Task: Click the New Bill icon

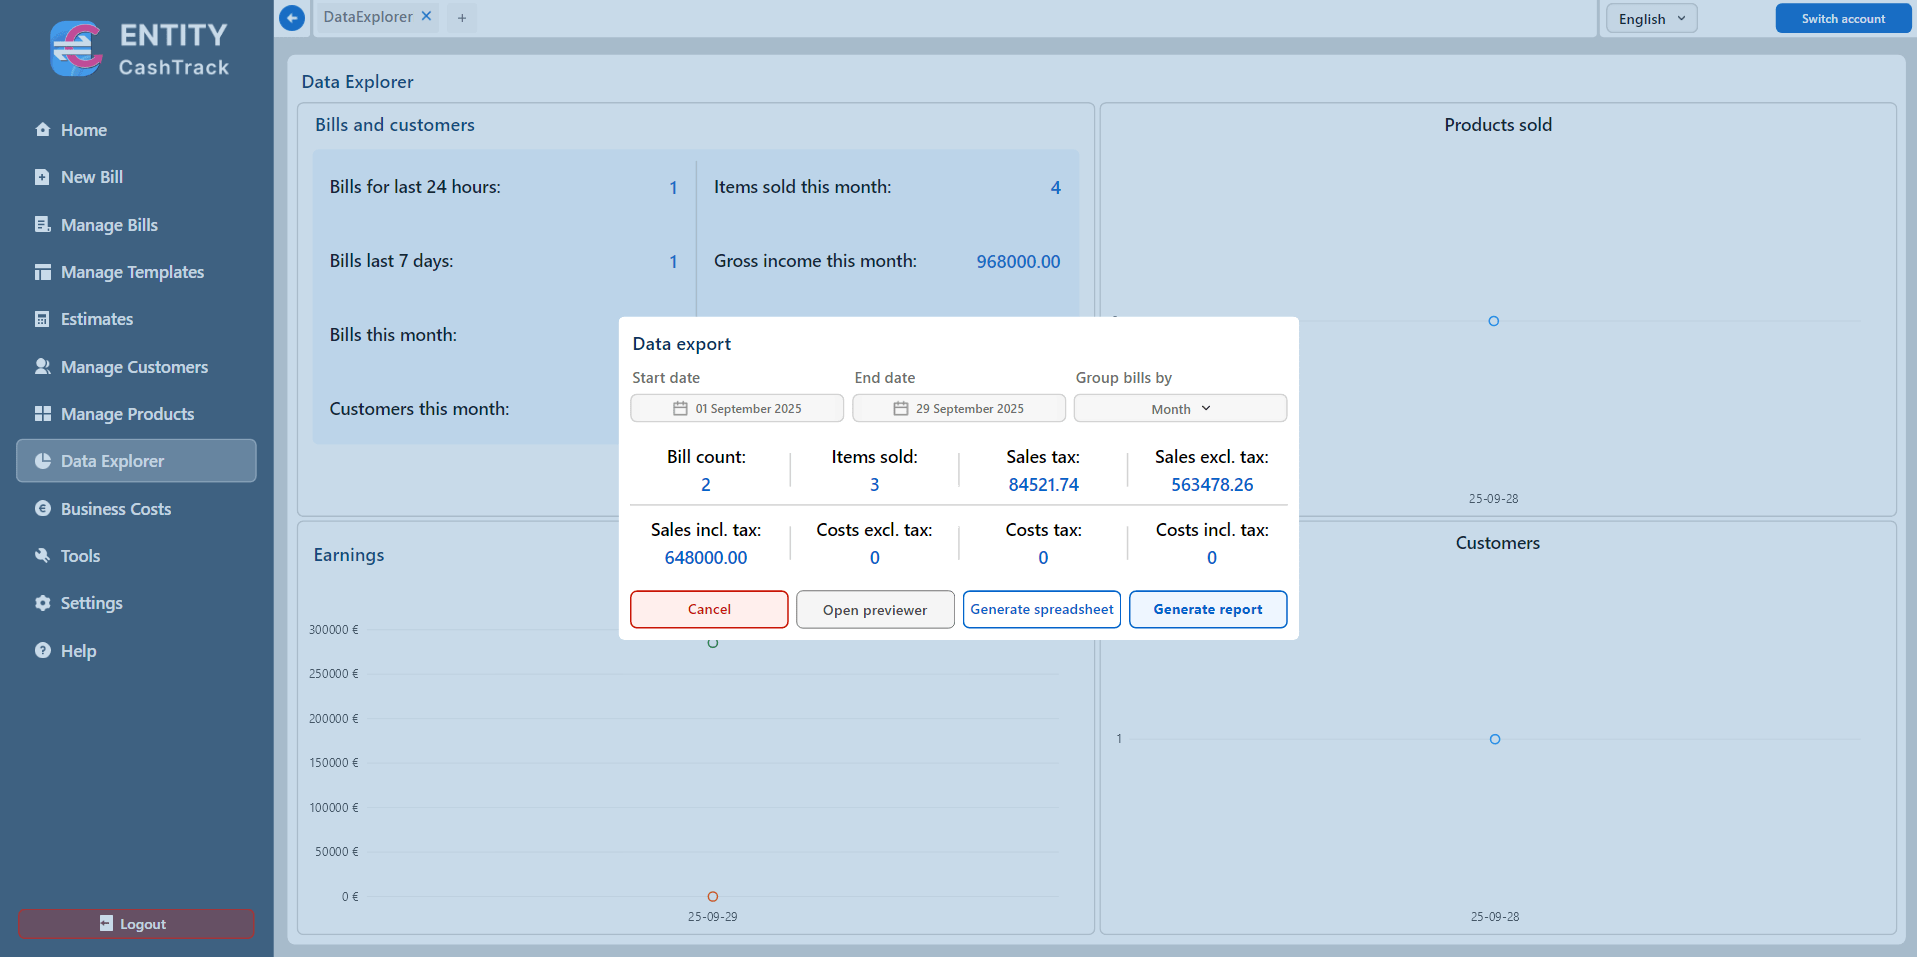Action: [42, 177]
